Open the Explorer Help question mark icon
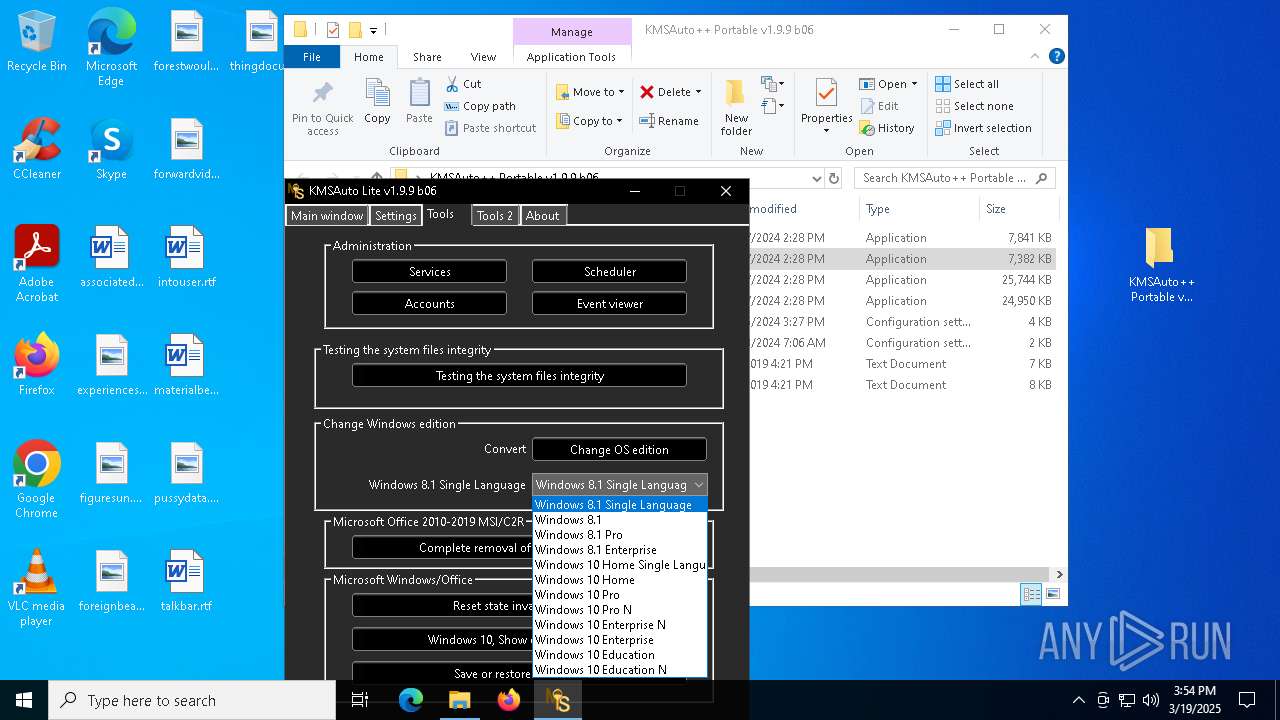The width and height of the screenshot is (1280, 720). [x=1057, y=57]
